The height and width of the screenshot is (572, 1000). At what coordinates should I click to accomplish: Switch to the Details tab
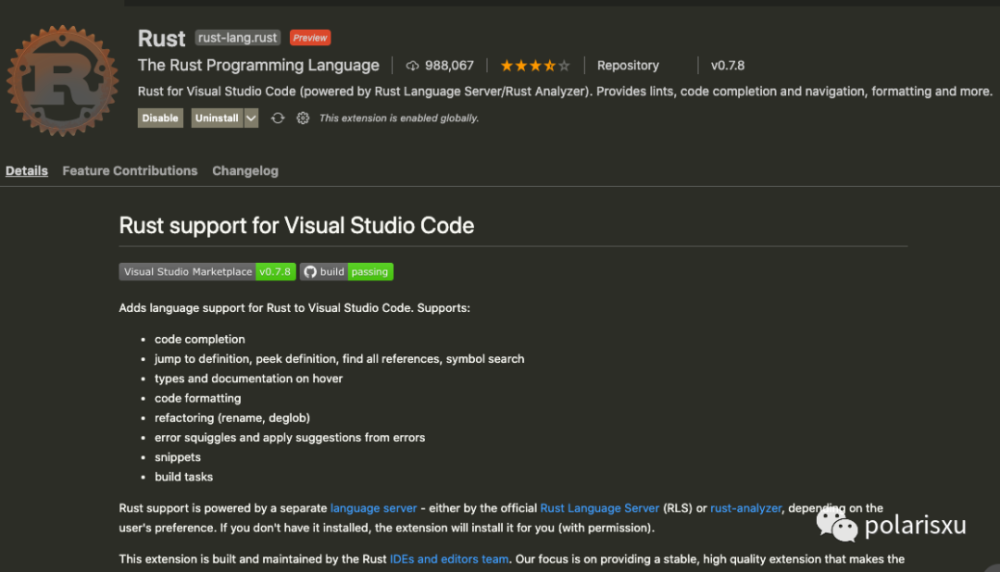point(27,171)
